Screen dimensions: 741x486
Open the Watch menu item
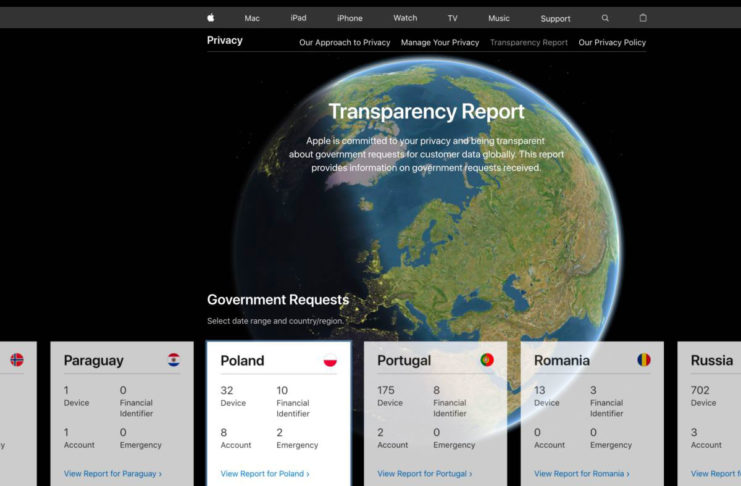tap(405, 18)
